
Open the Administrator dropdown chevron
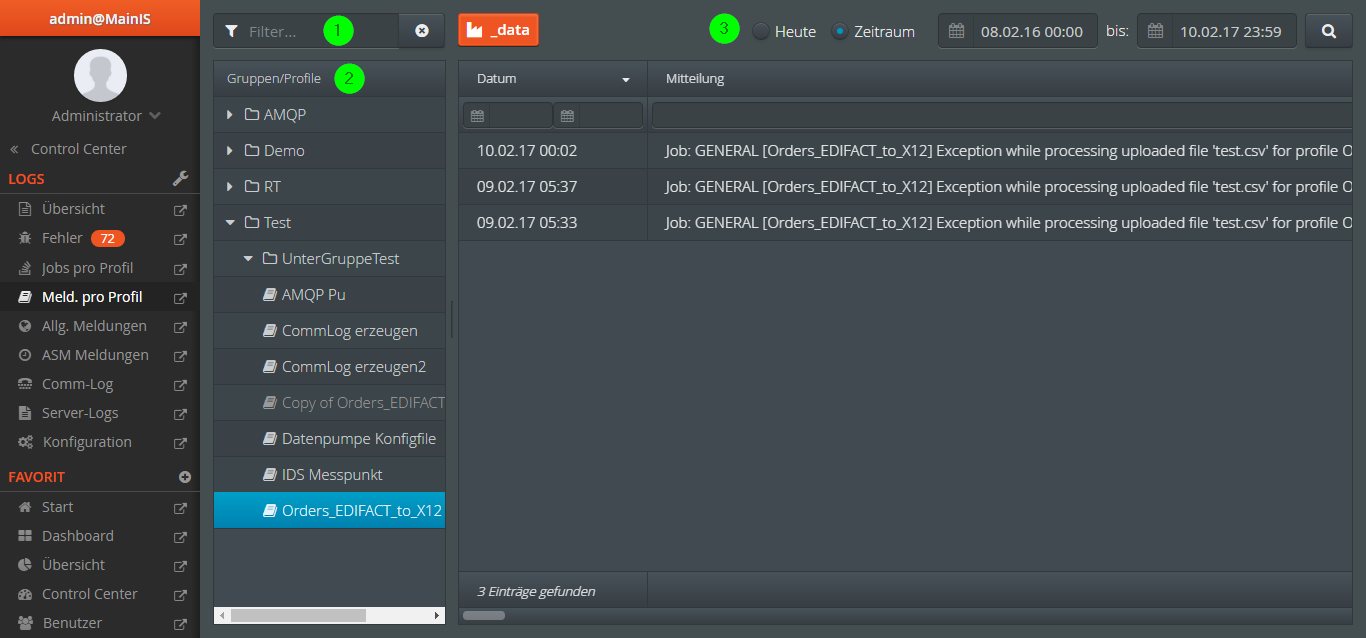coord(155,116)
